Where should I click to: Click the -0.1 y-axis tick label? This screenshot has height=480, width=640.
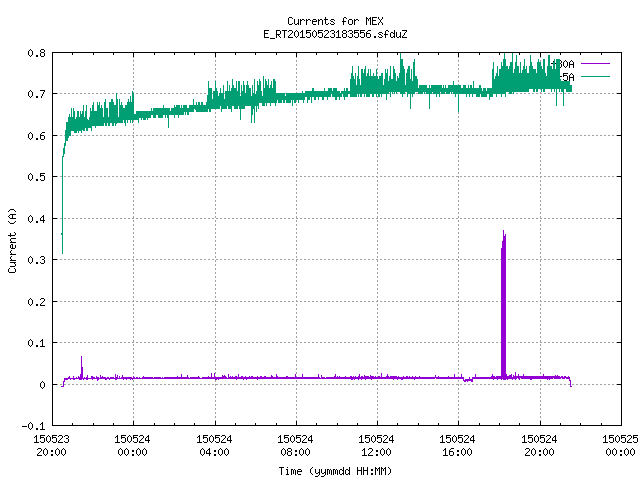[x=33, y=426]
